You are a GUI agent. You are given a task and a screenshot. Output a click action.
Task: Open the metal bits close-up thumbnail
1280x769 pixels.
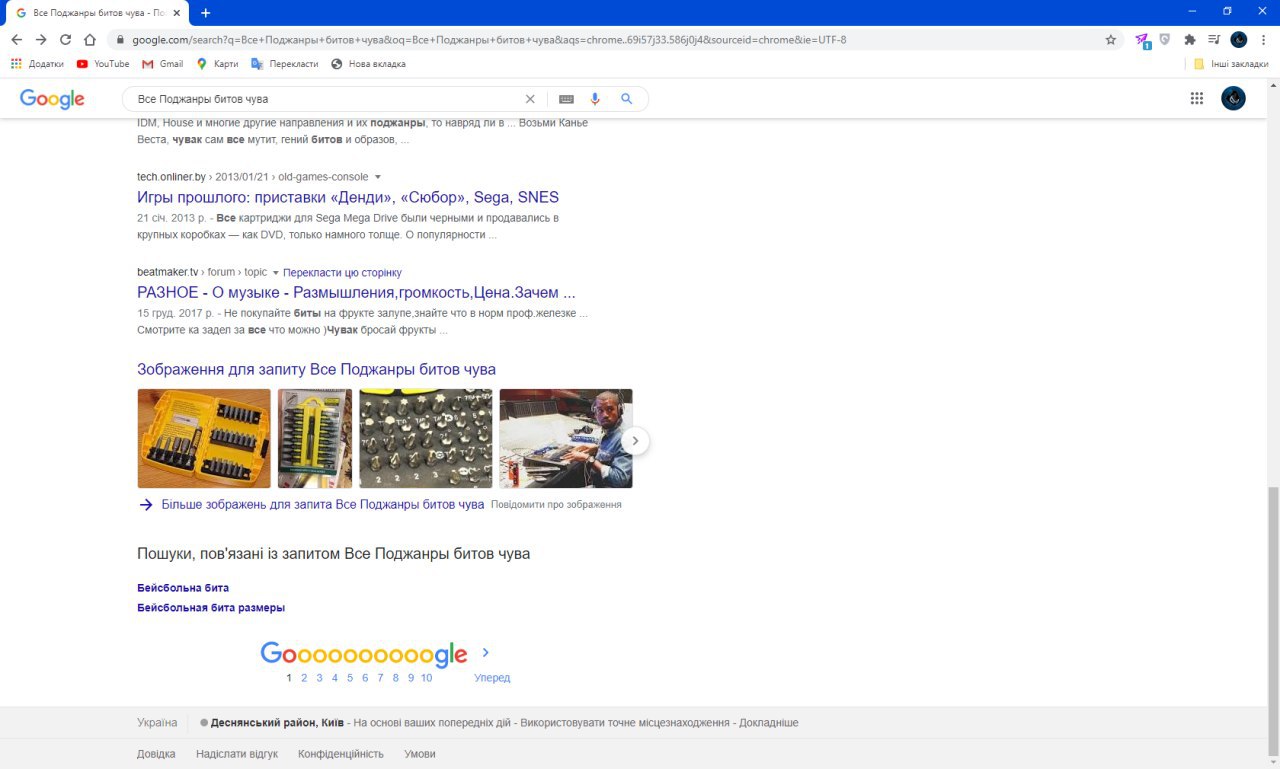coord(426,438)
